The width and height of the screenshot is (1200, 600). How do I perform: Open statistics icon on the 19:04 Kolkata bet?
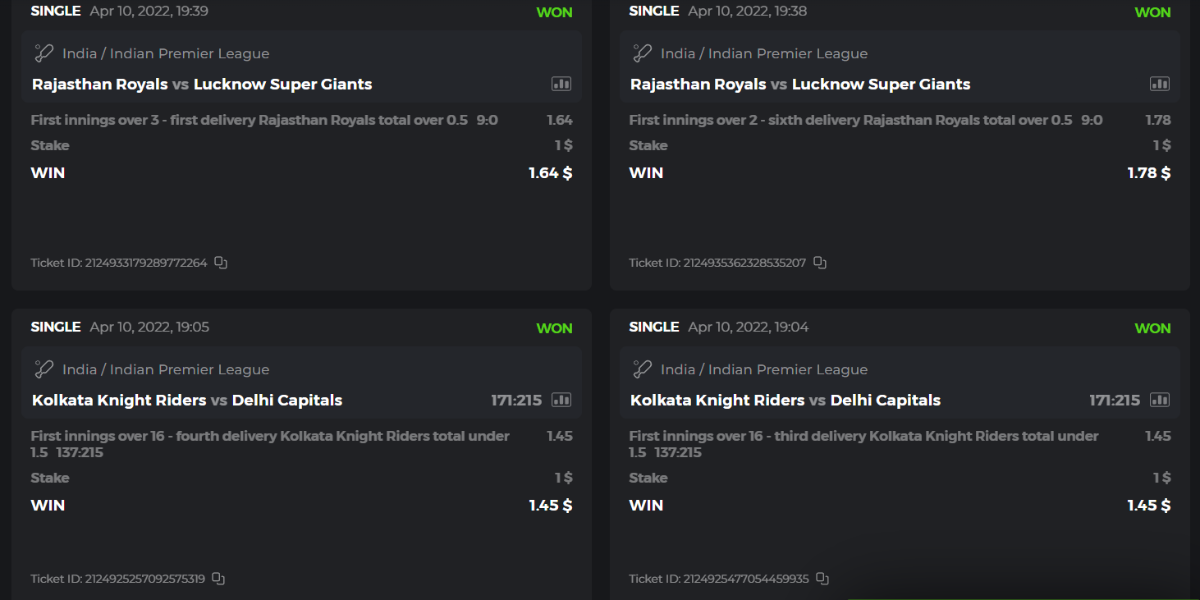tap(1159, 400)
